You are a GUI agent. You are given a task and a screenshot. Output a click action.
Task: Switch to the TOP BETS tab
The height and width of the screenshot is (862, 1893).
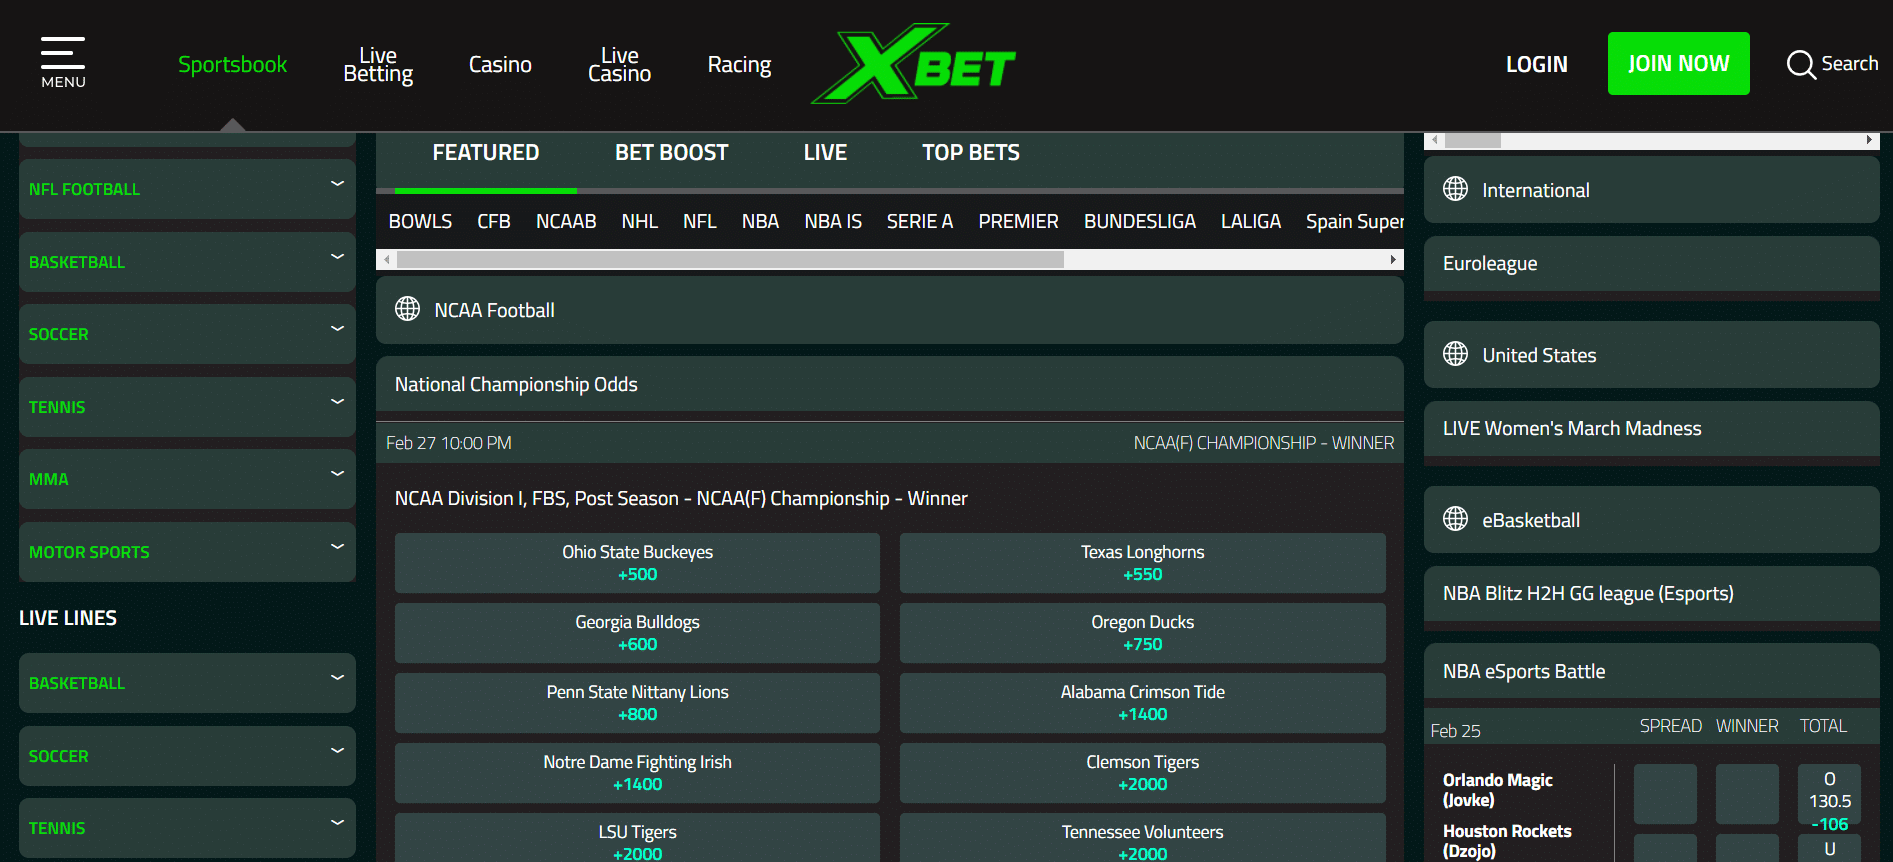pos(970,153)
